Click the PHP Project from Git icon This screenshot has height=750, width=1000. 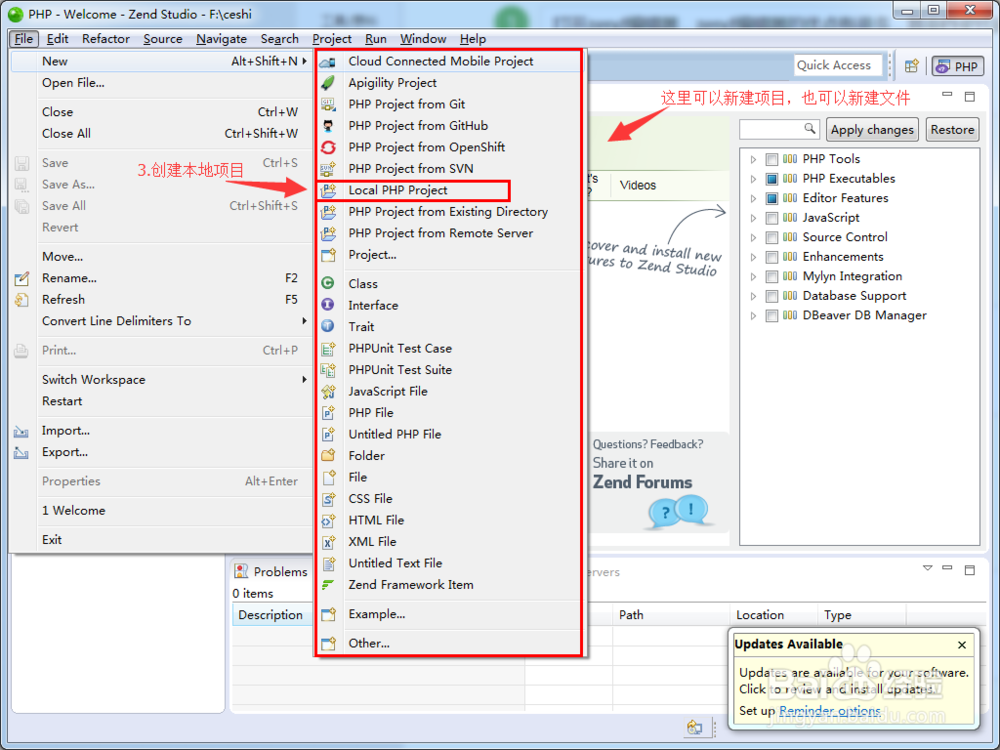328,105
